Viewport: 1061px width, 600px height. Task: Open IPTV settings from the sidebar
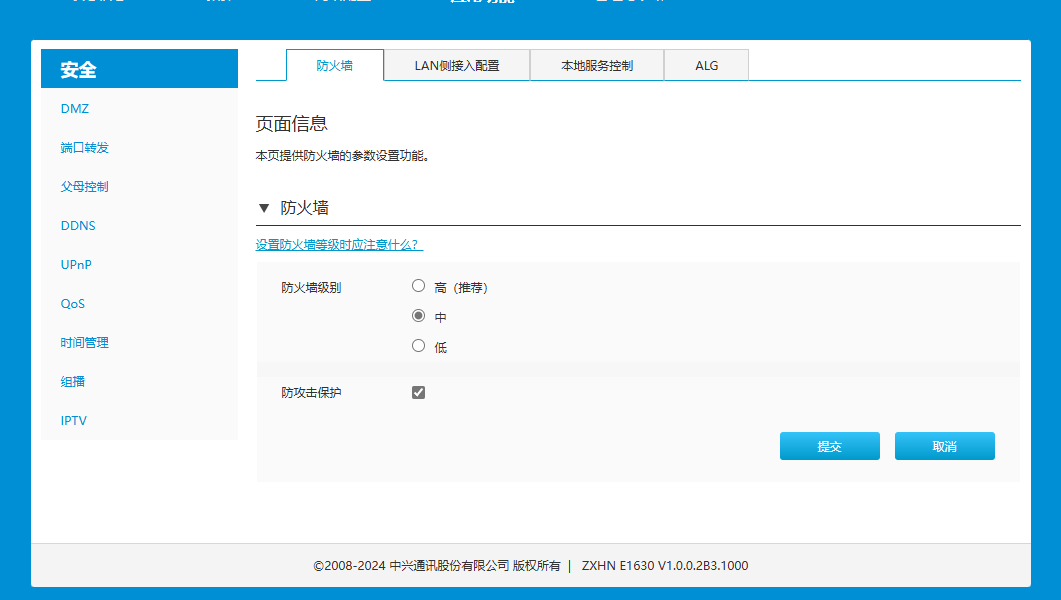coord(72,420)
